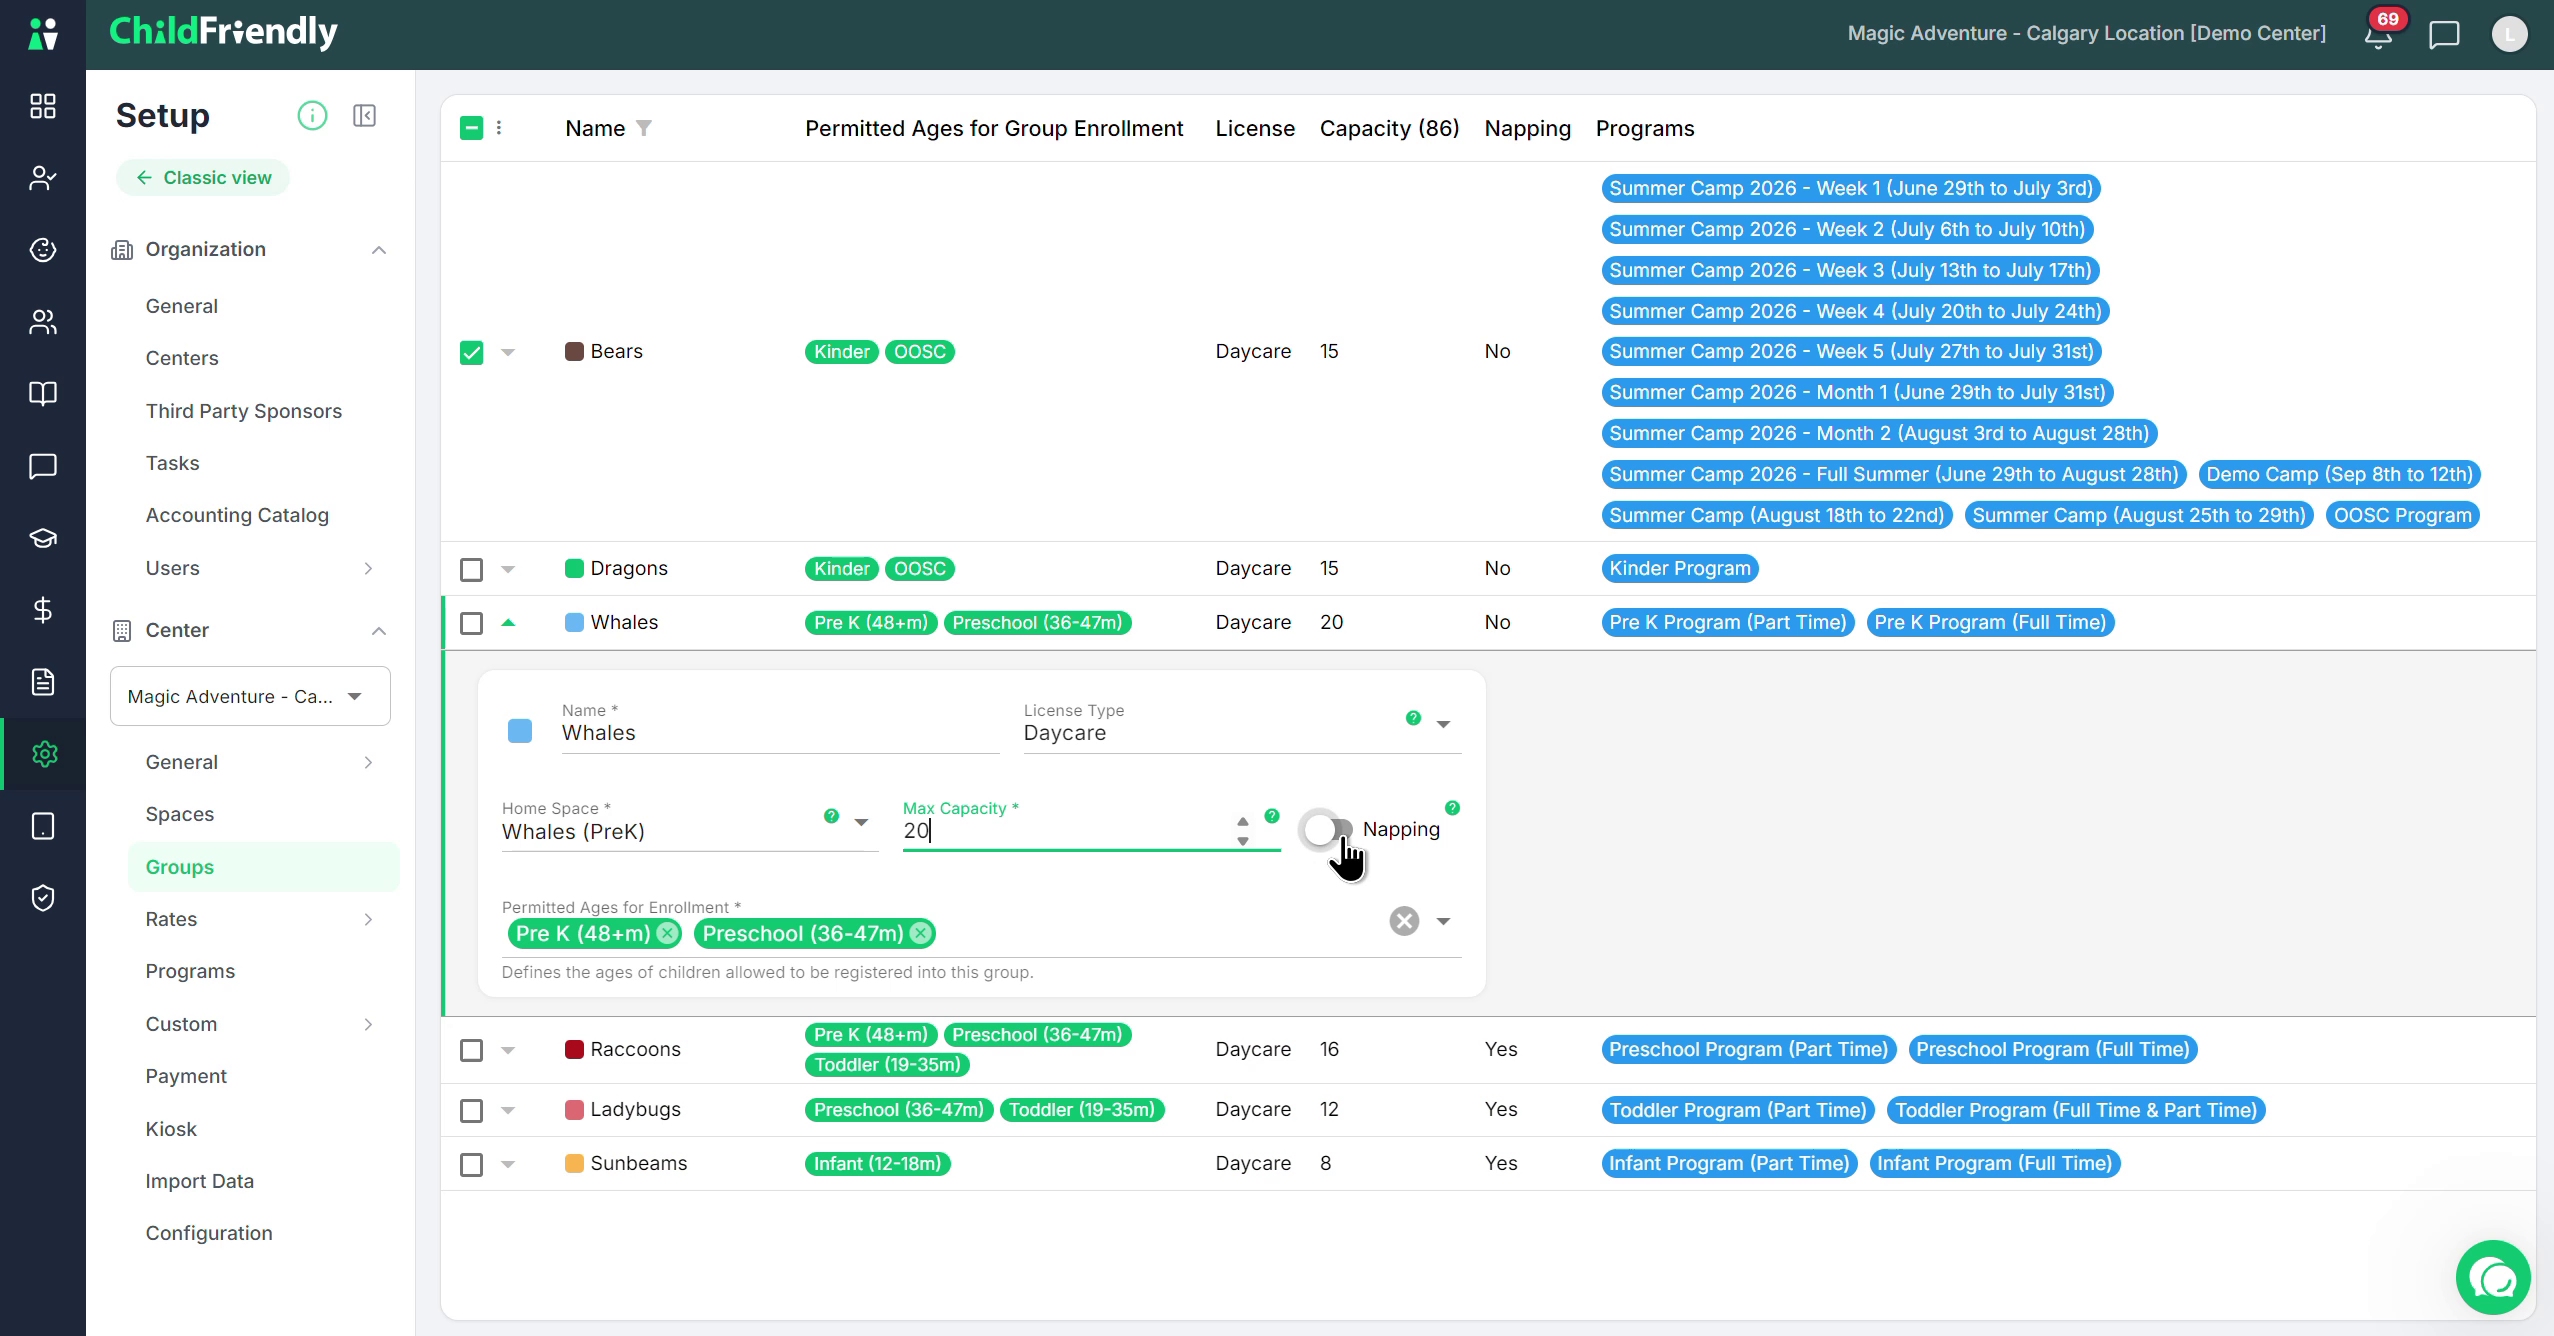
Task: Open the live chat support bubble
Action: (2493, 1278)
